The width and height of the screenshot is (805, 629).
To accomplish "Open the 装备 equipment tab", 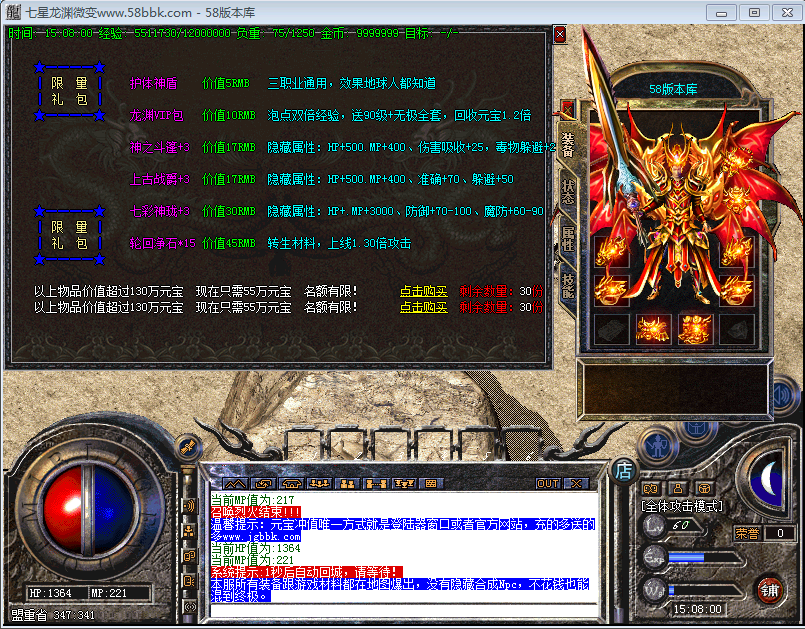I will click(567, 145).
